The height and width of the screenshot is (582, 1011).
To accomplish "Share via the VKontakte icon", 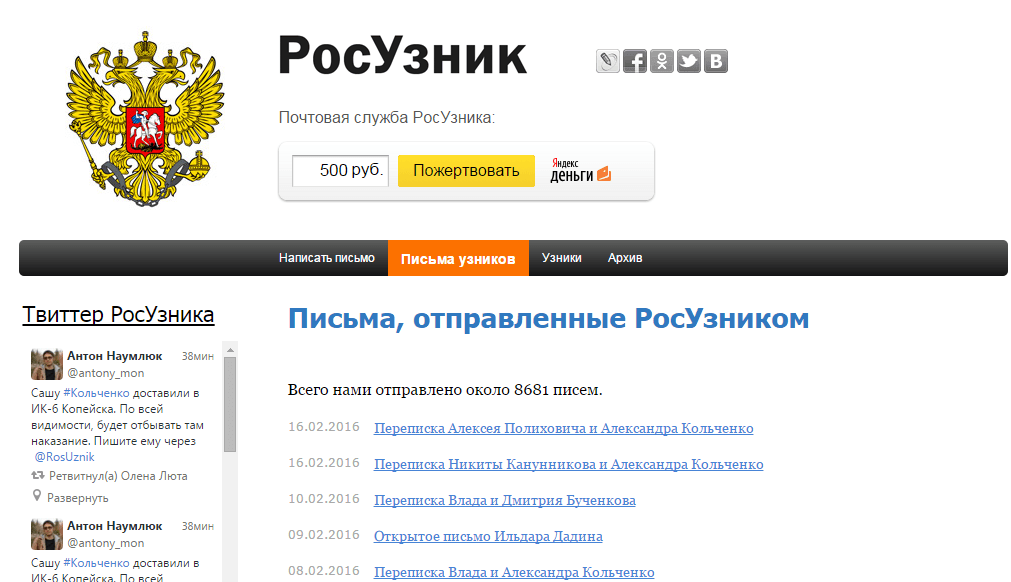I will [x=715, y=61].
